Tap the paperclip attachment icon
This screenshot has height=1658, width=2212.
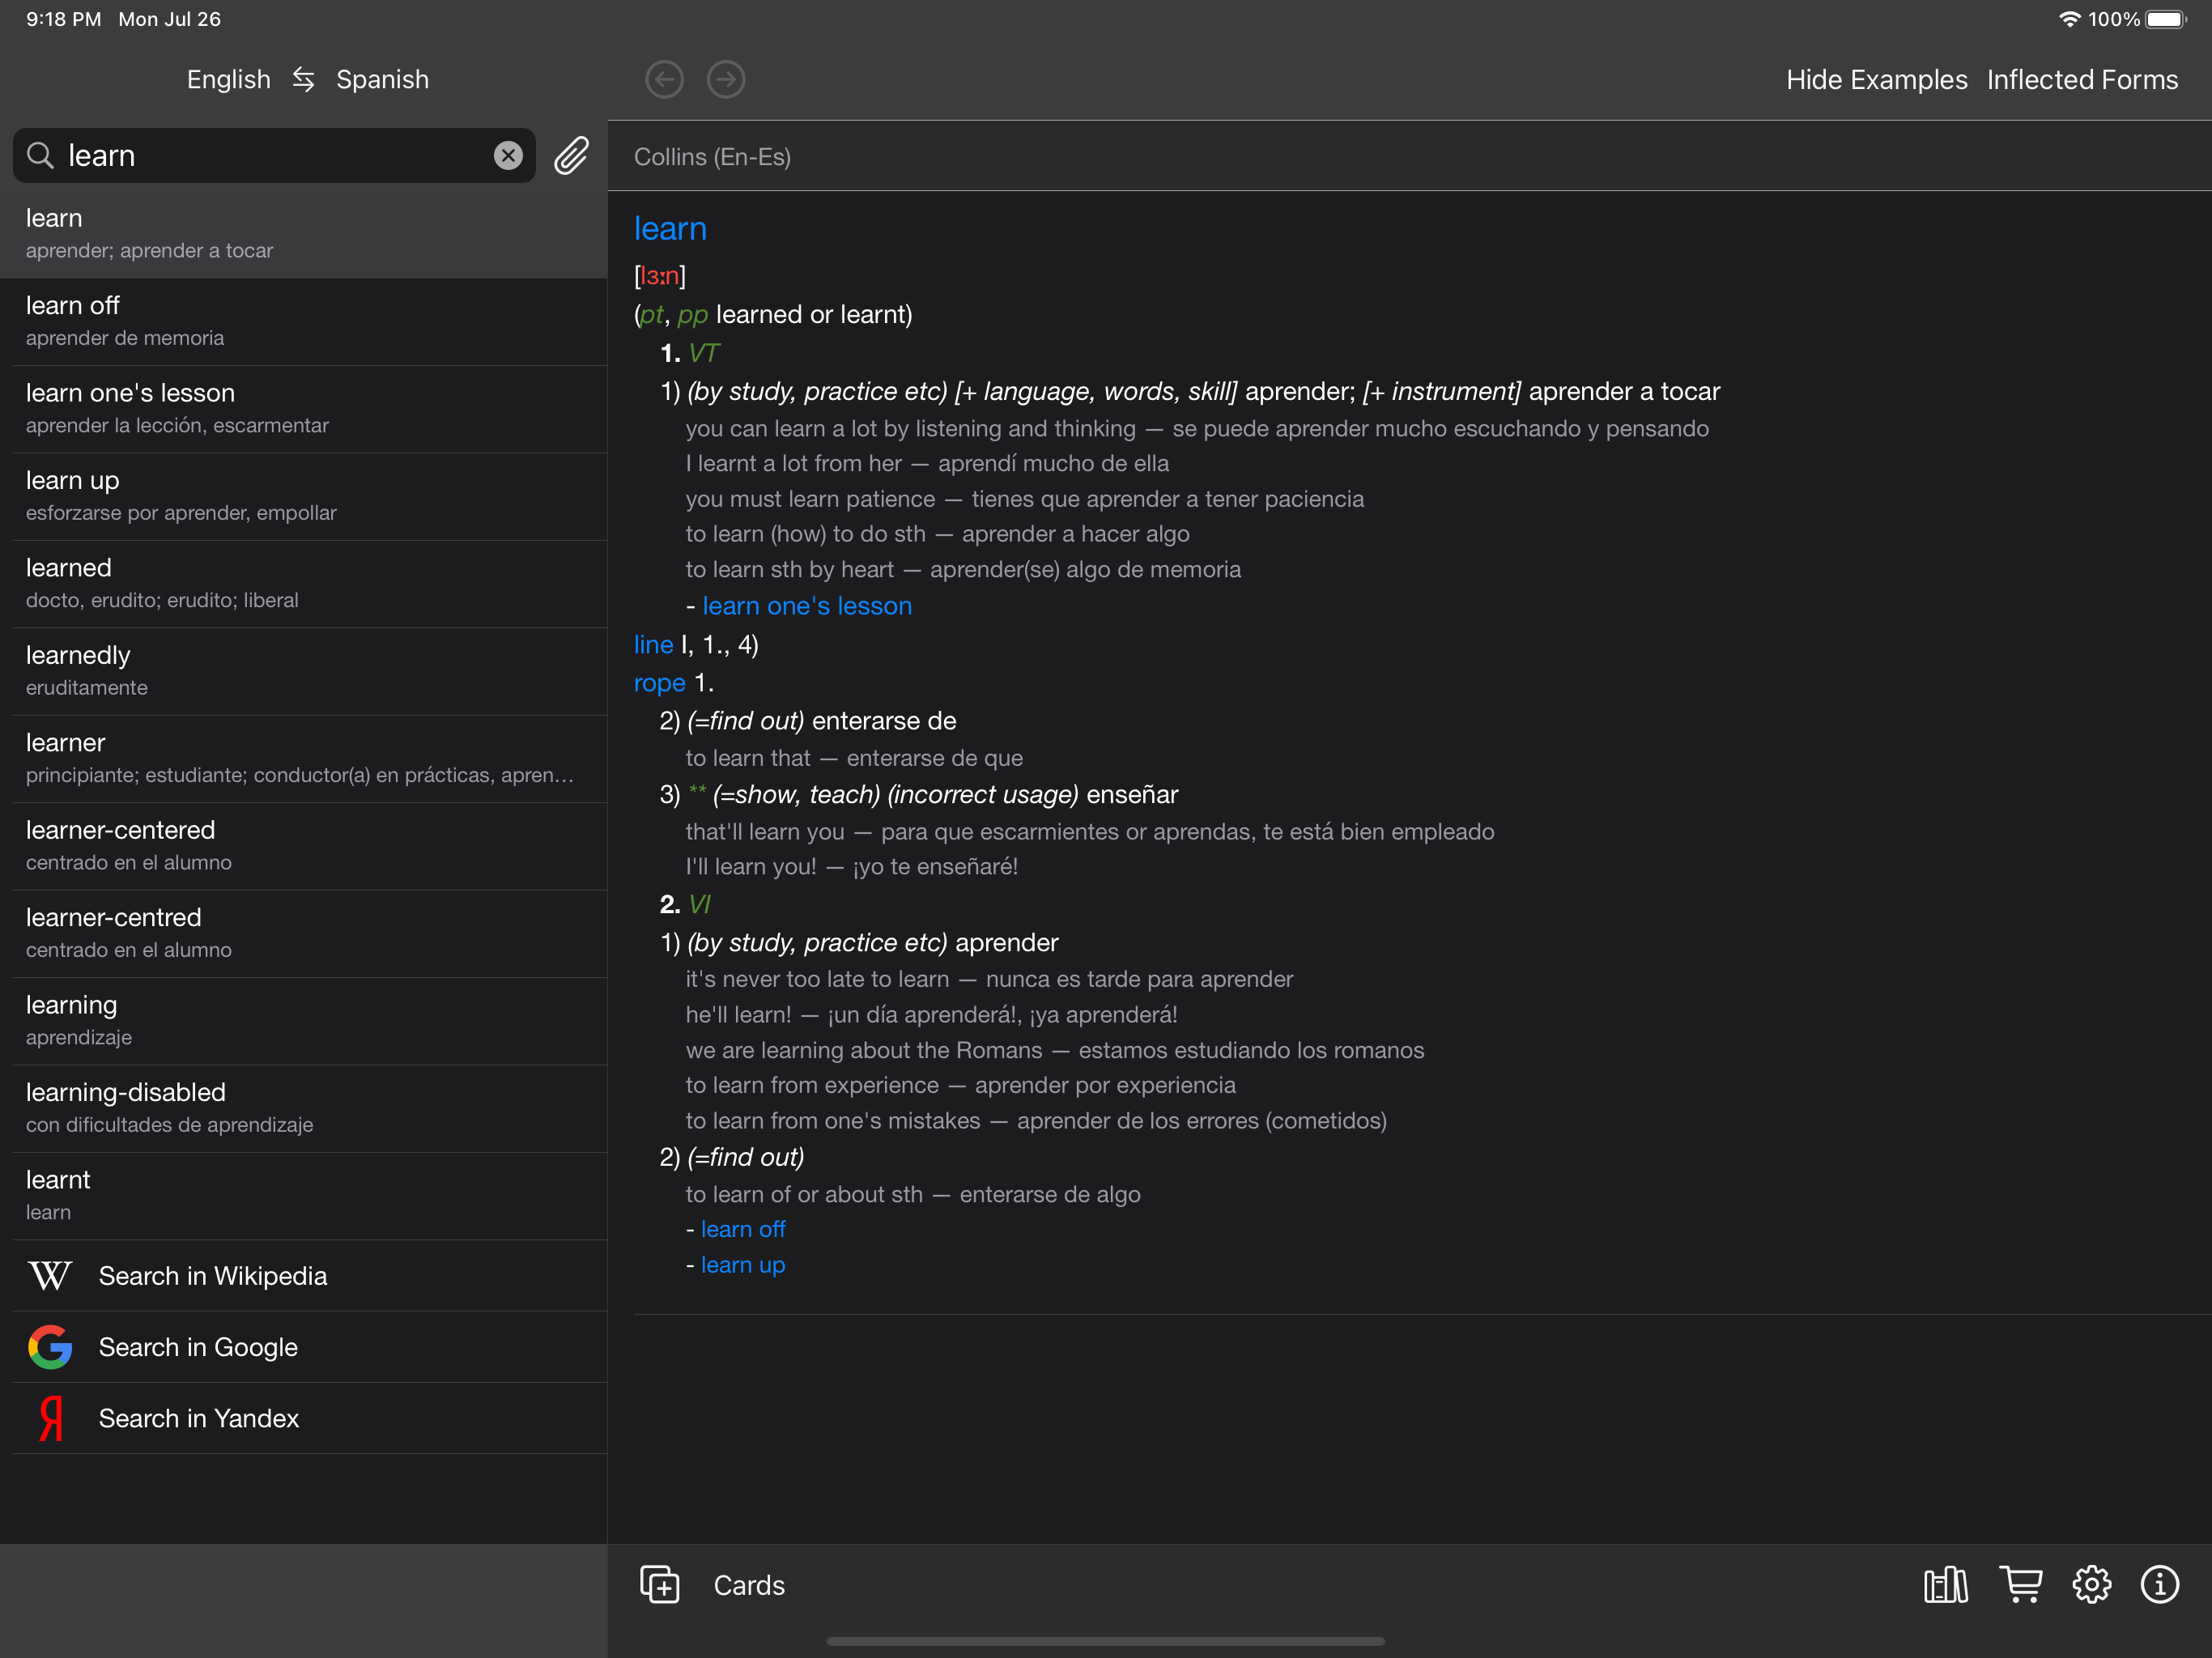pyautogui.click(x=571, y=155)
